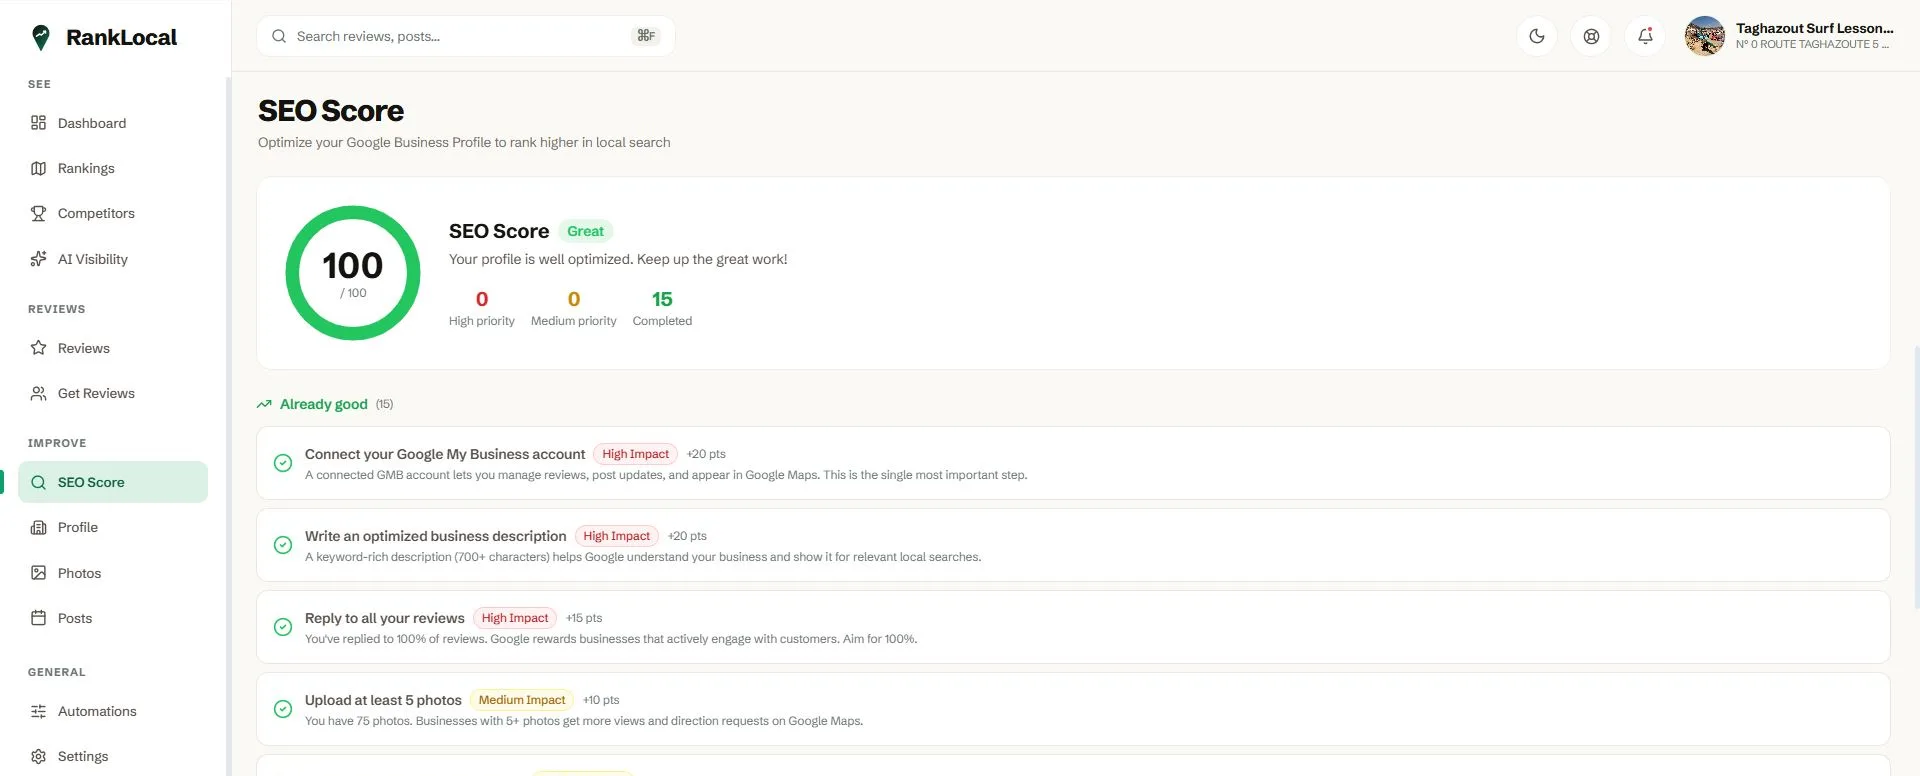Open the Profile page

click(x=113, y=527)
